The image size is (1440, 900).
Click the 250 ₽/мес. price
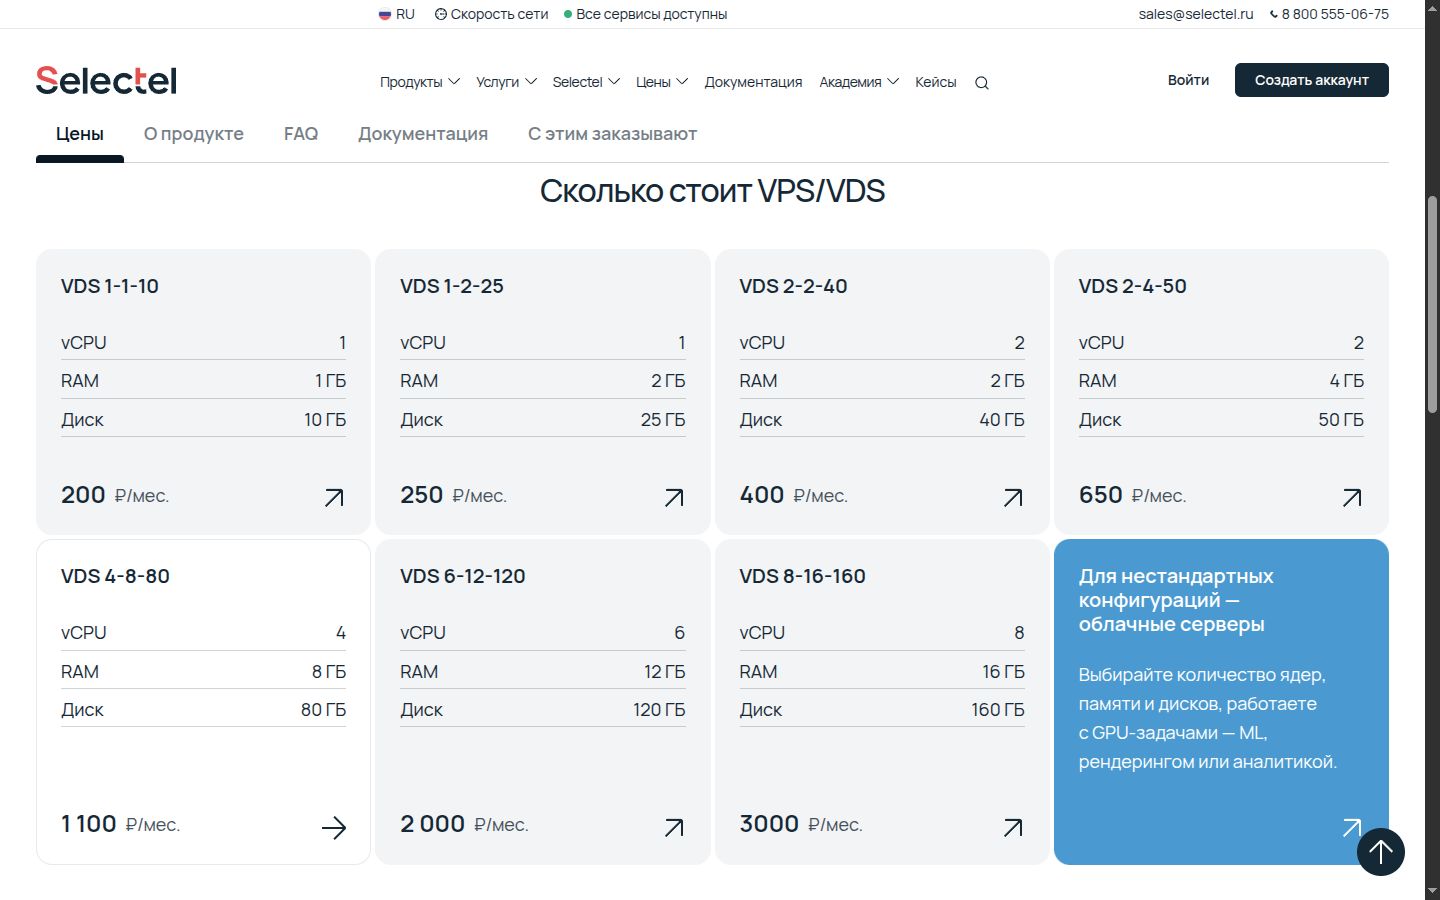click(x=453, y=495)
